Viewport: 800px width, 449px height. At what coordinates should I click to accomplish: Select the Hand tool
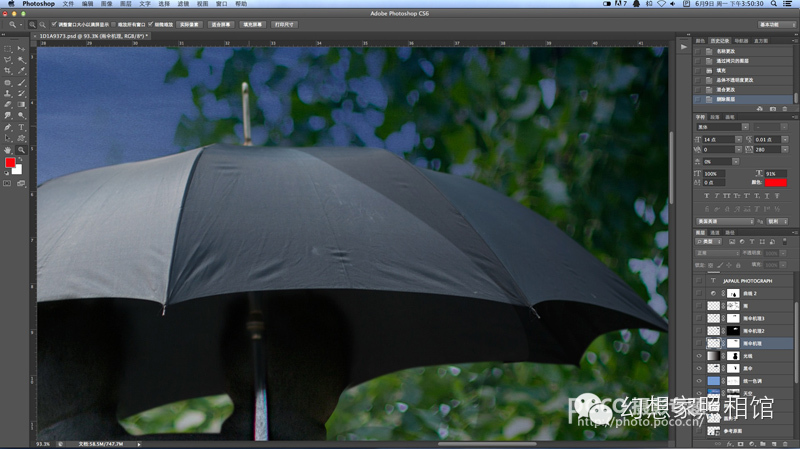8,150
